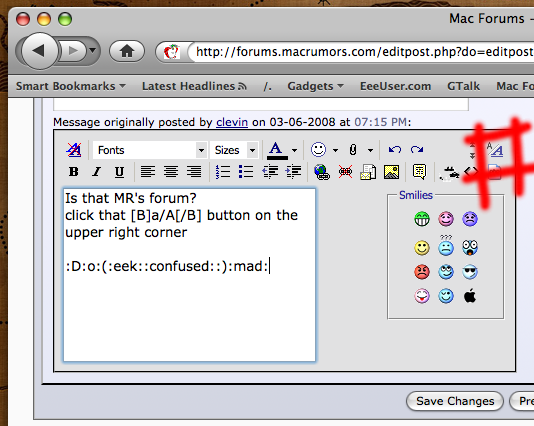Click the 07:15 PM timestamp text
The width and height of the screenshot is (534, 426).
[380, 122]
